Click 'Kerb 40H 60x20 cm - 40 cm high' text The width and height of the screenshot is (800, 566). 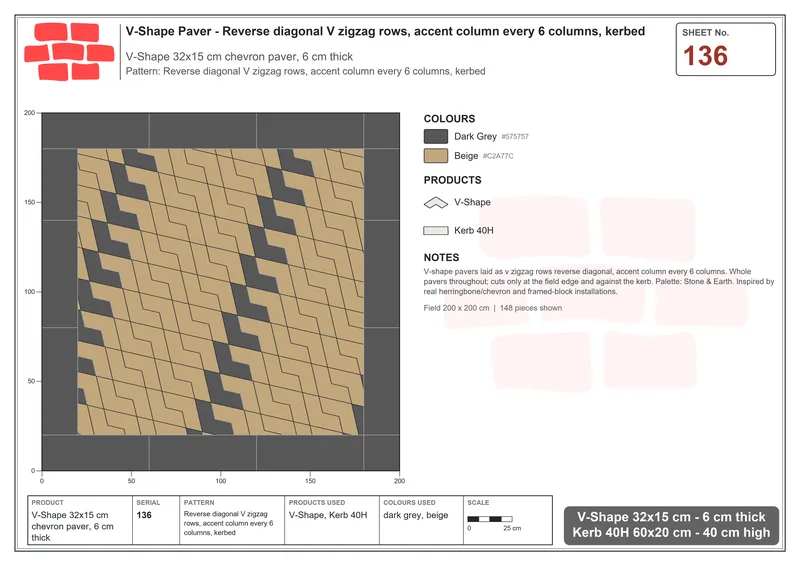[x=671, y=533]
